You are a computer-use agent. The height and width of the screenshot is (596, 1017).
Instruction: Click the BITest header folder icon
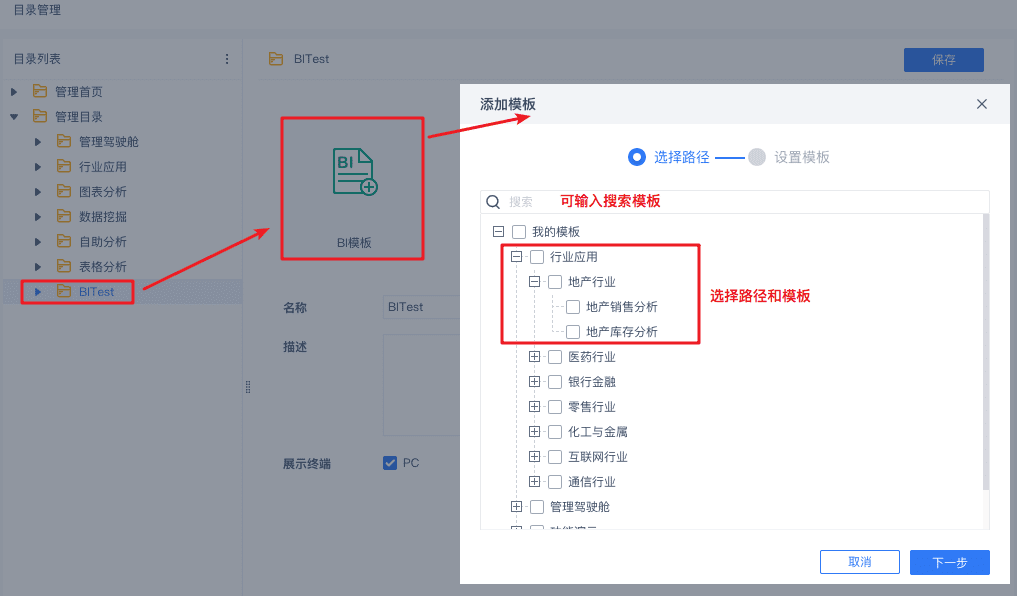(x=276, y=59)
